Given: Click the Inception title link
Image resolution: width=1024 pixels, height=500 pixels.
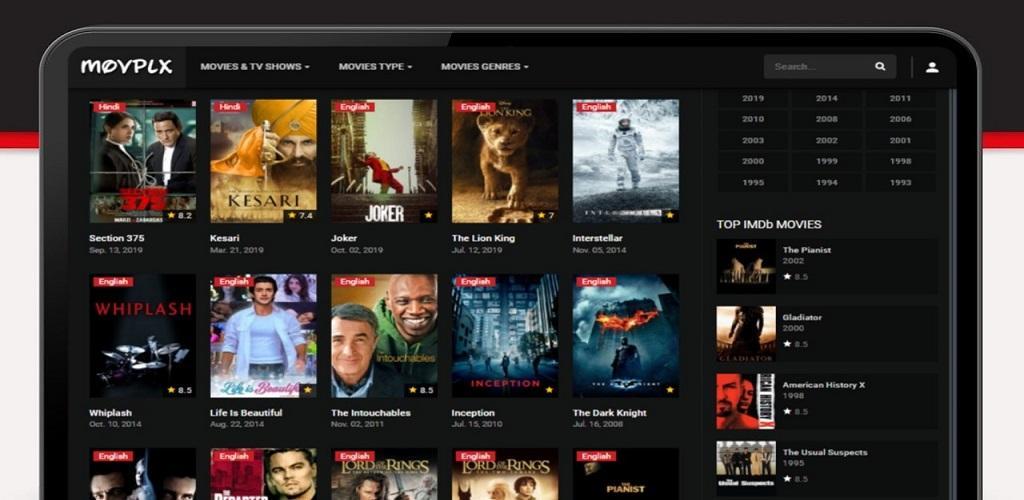Looking at the screenshot, I should pyautogui.click(x=473, y=413).
